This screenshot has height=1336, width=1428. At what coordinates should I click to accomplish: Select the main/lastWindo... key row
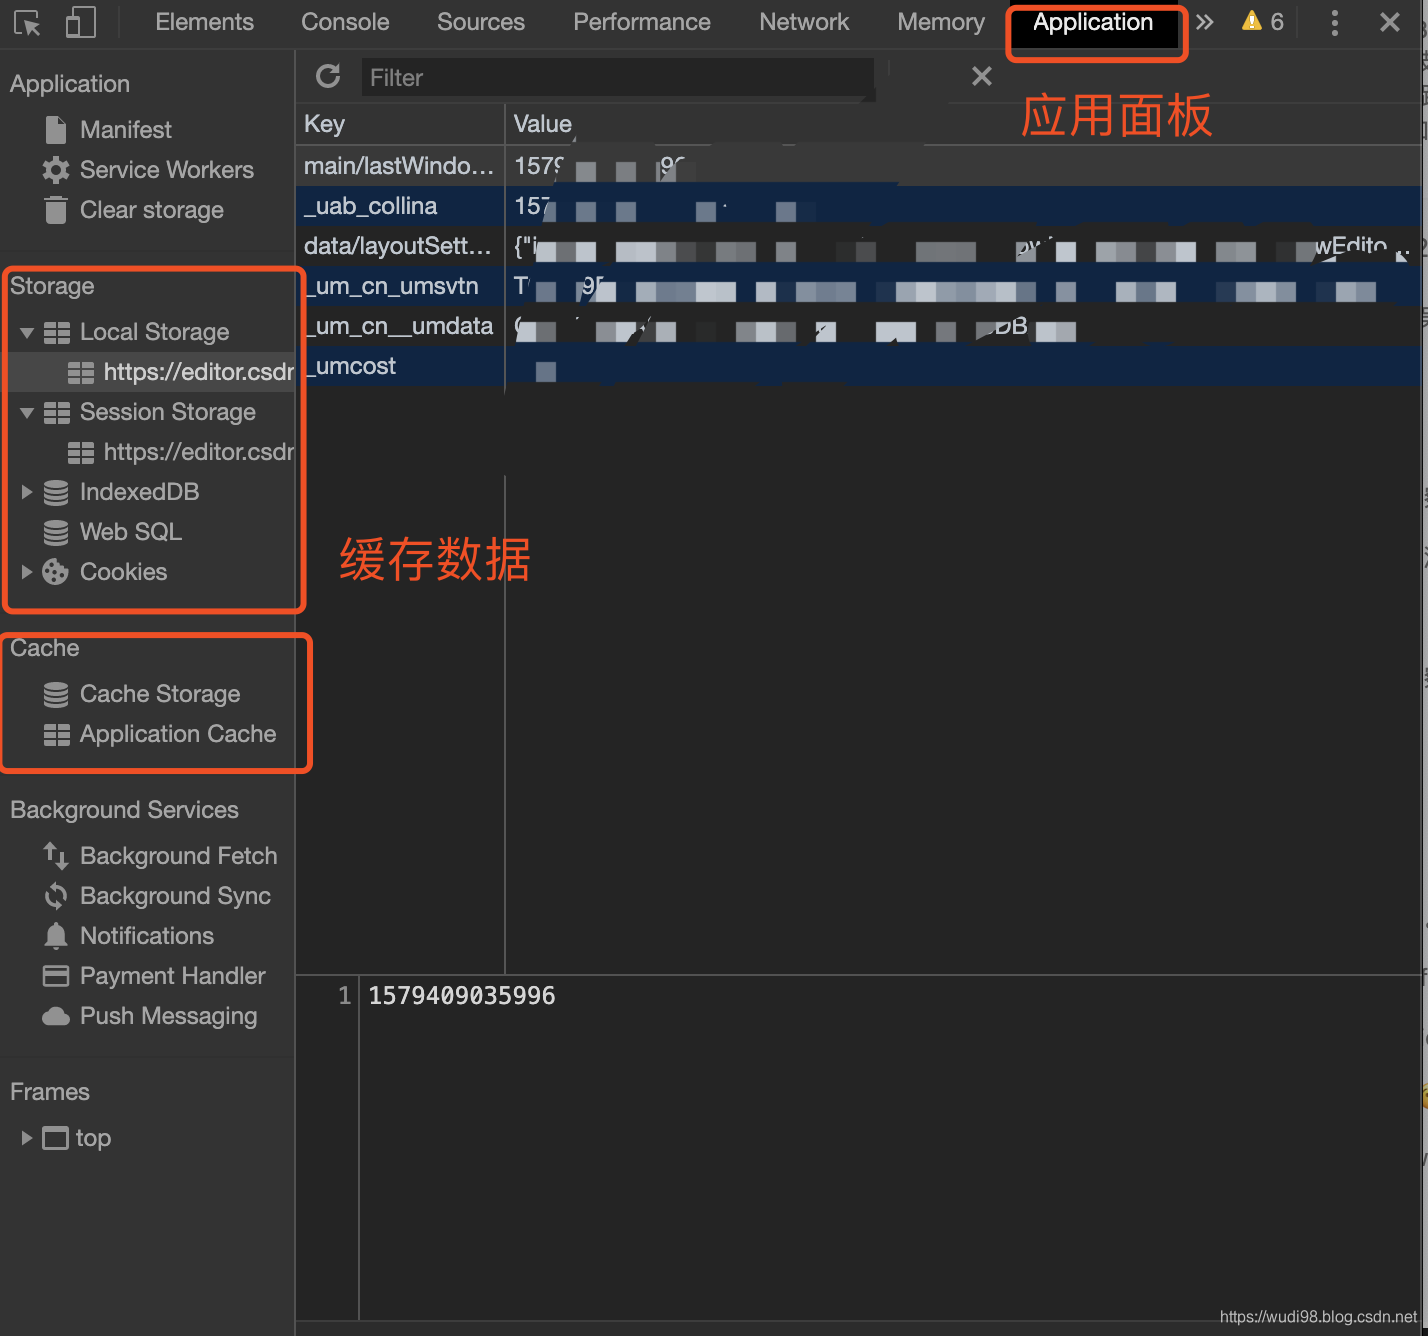pyautogui.click(x=858, y=166)
